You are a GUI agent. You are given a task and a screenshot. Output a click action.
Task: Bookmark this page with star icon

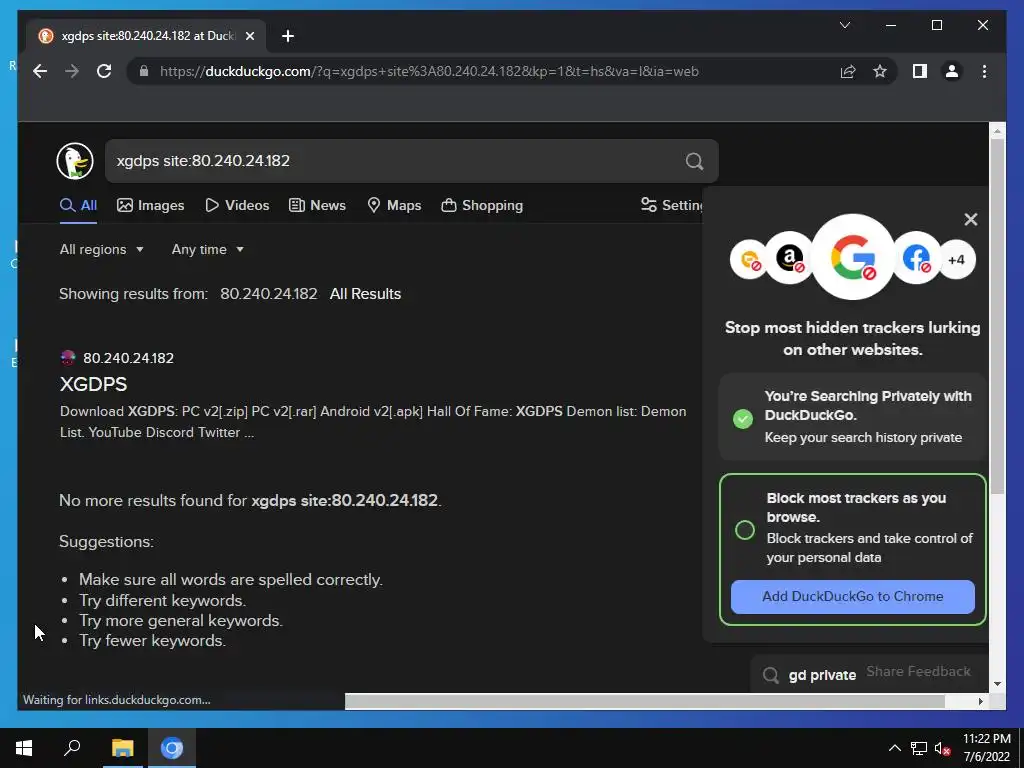pos(880,71)
